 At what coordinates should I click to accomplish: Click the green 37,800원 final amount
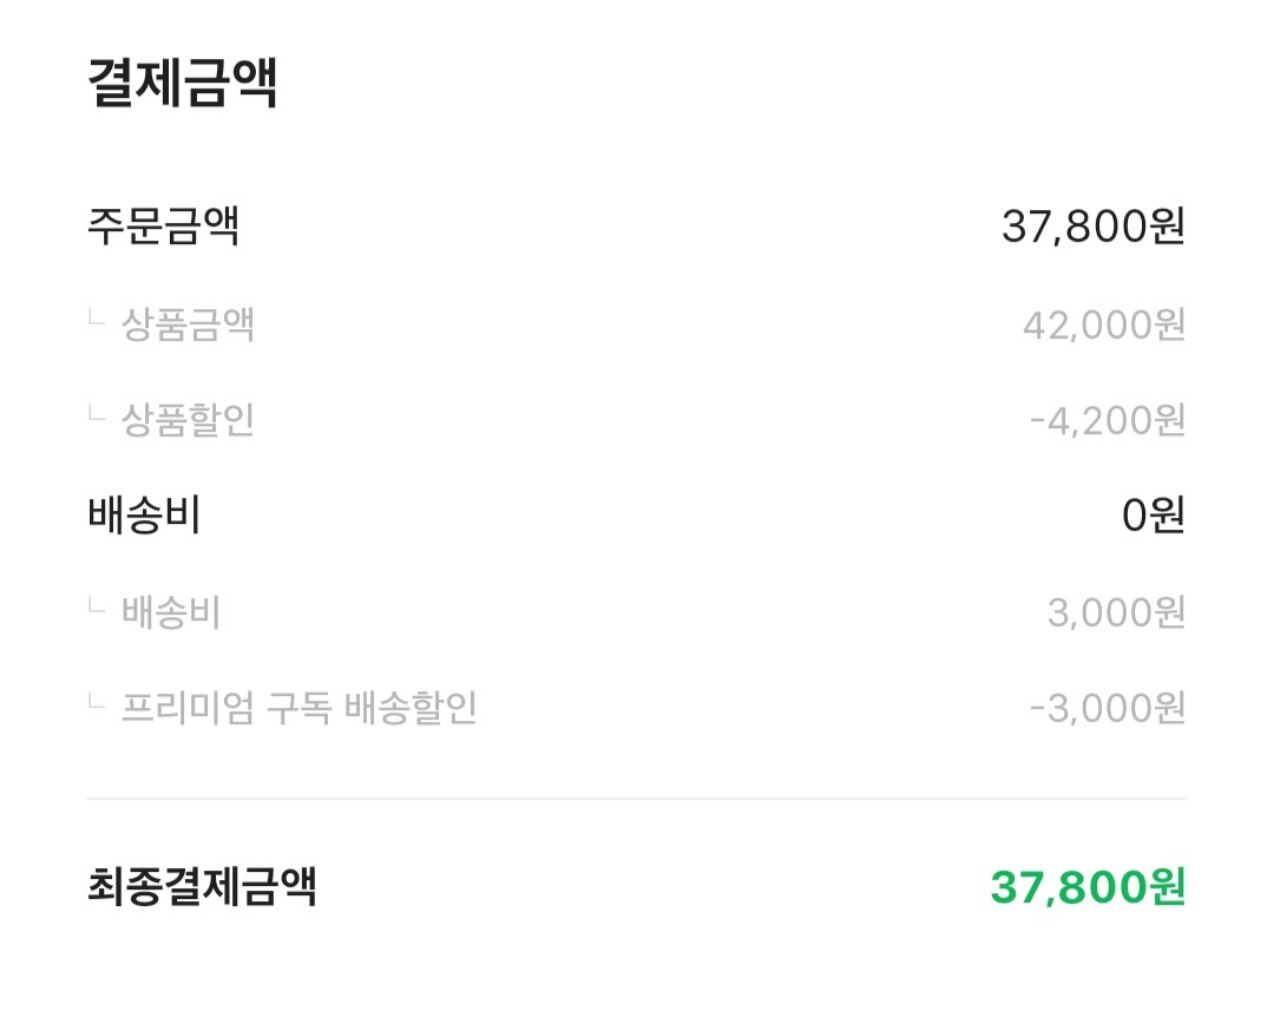point(1088,886)
